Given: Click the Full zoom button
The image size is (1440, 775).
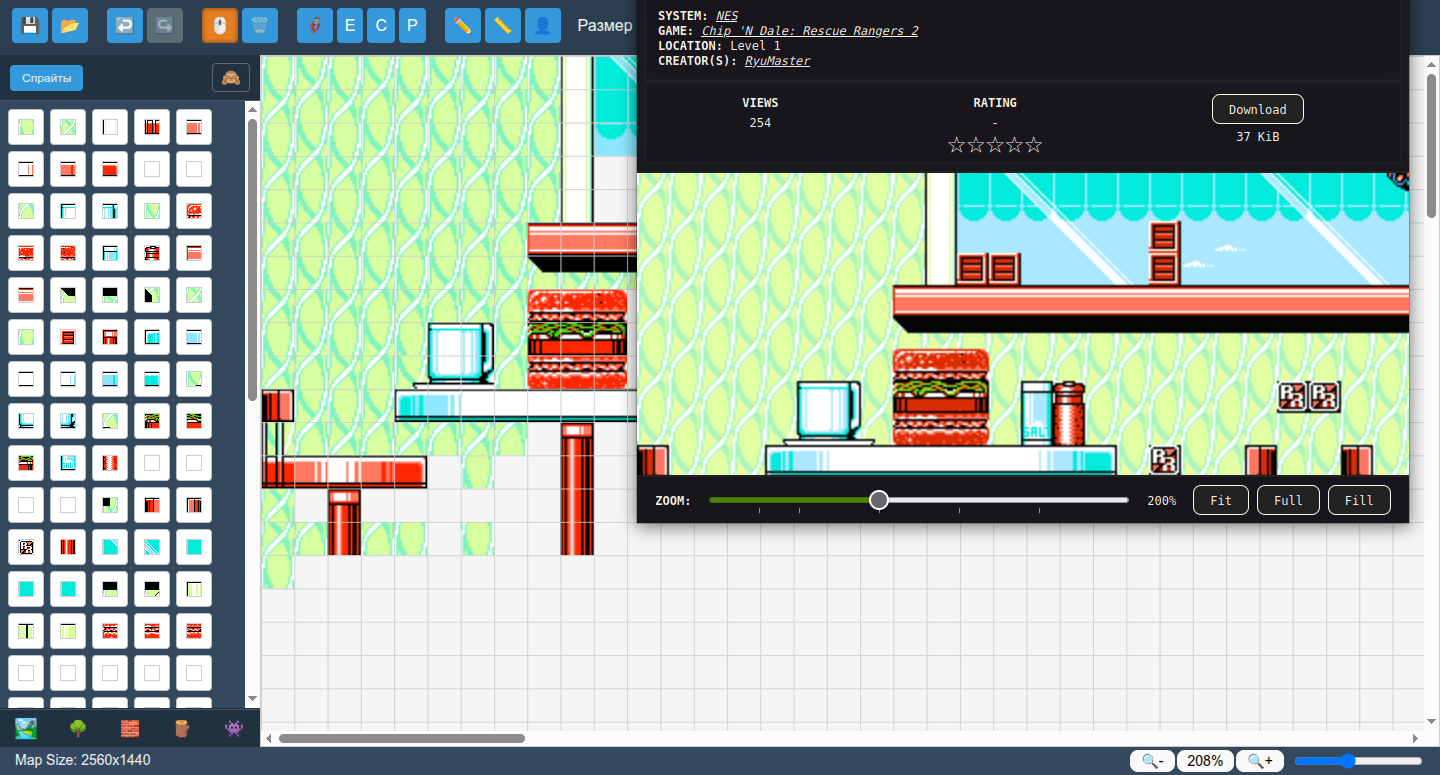Looking at the screenshot, I should [x=1288, y=500].
